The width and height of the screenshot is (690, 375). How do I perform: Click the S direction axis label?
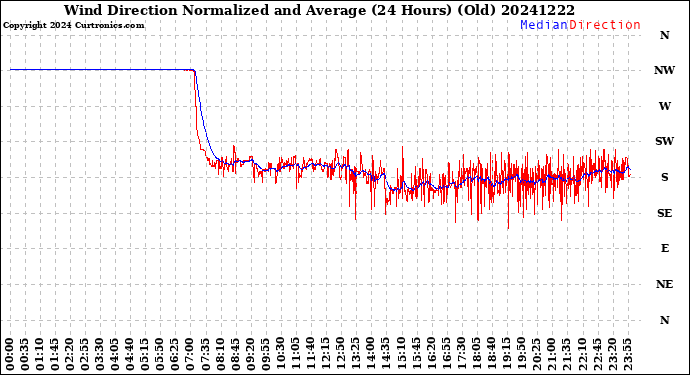point(664,177)
